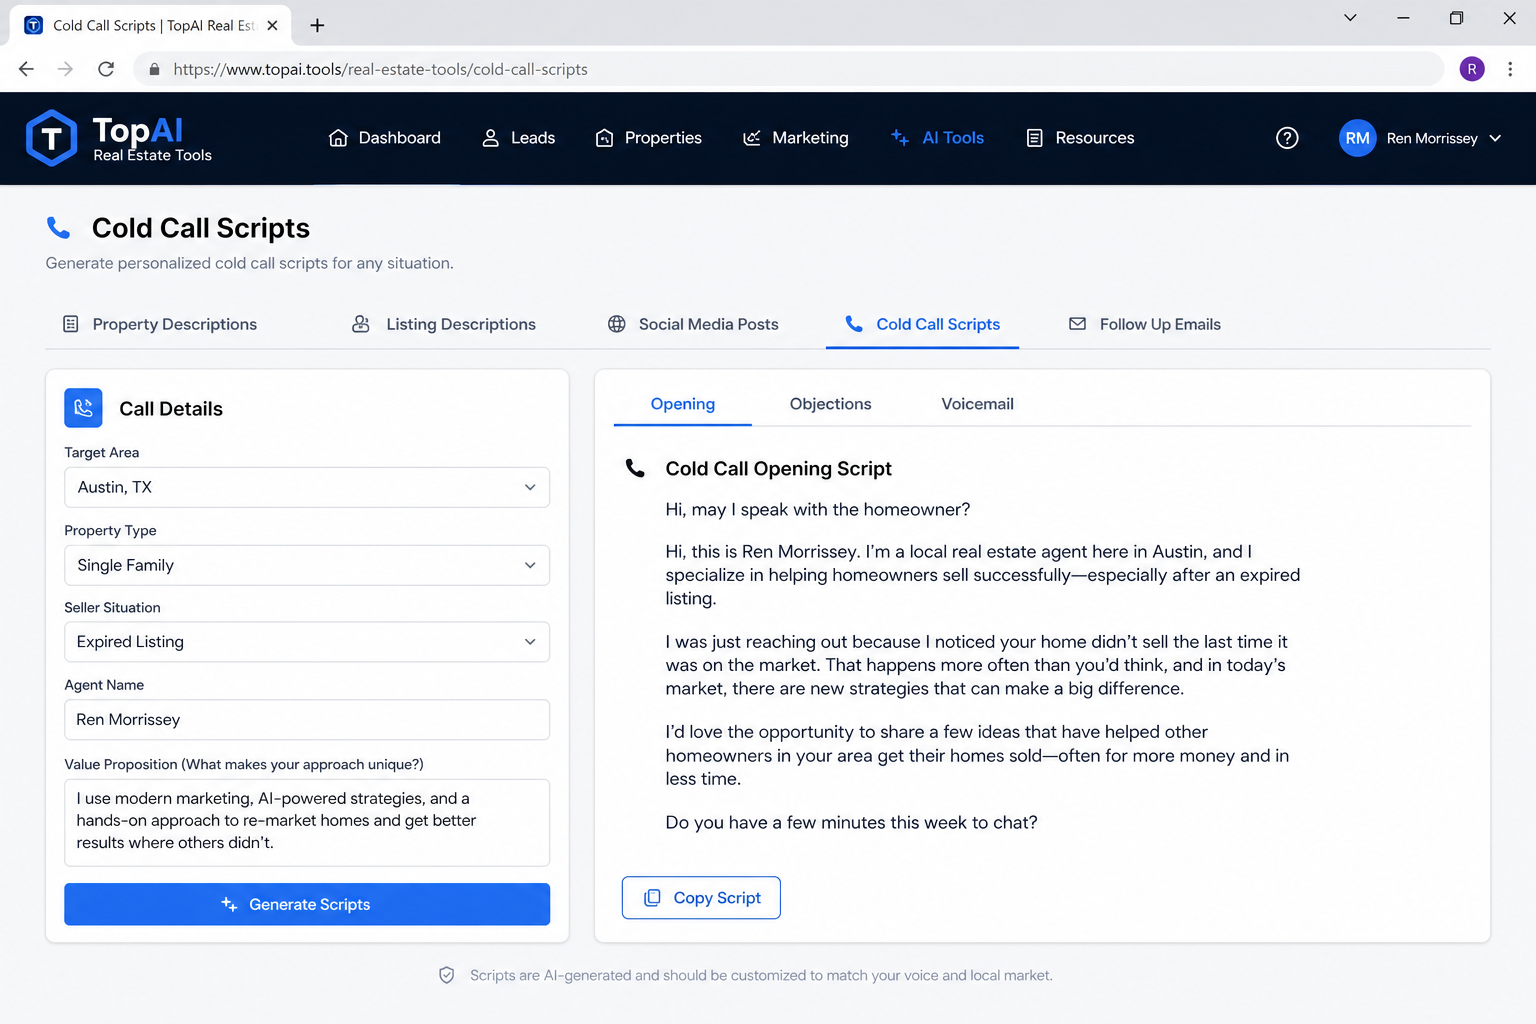Click the Leads person icon
The image size is (1536, 1024).
(x=491, y=138)
